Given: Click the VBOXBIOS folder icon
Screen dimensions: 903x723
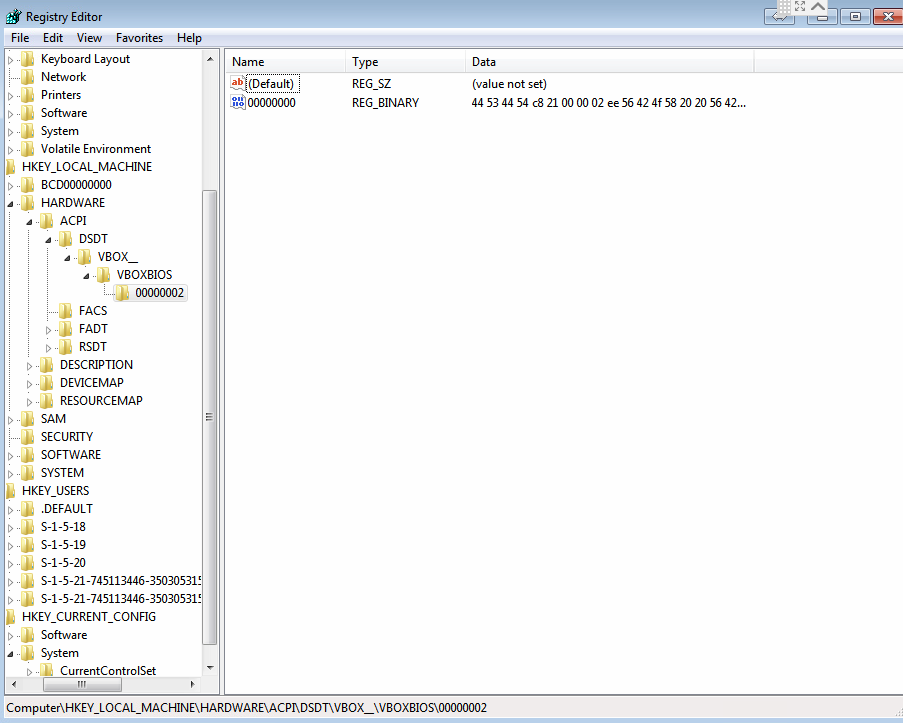Looking at the screenshot, I should 103,275.
